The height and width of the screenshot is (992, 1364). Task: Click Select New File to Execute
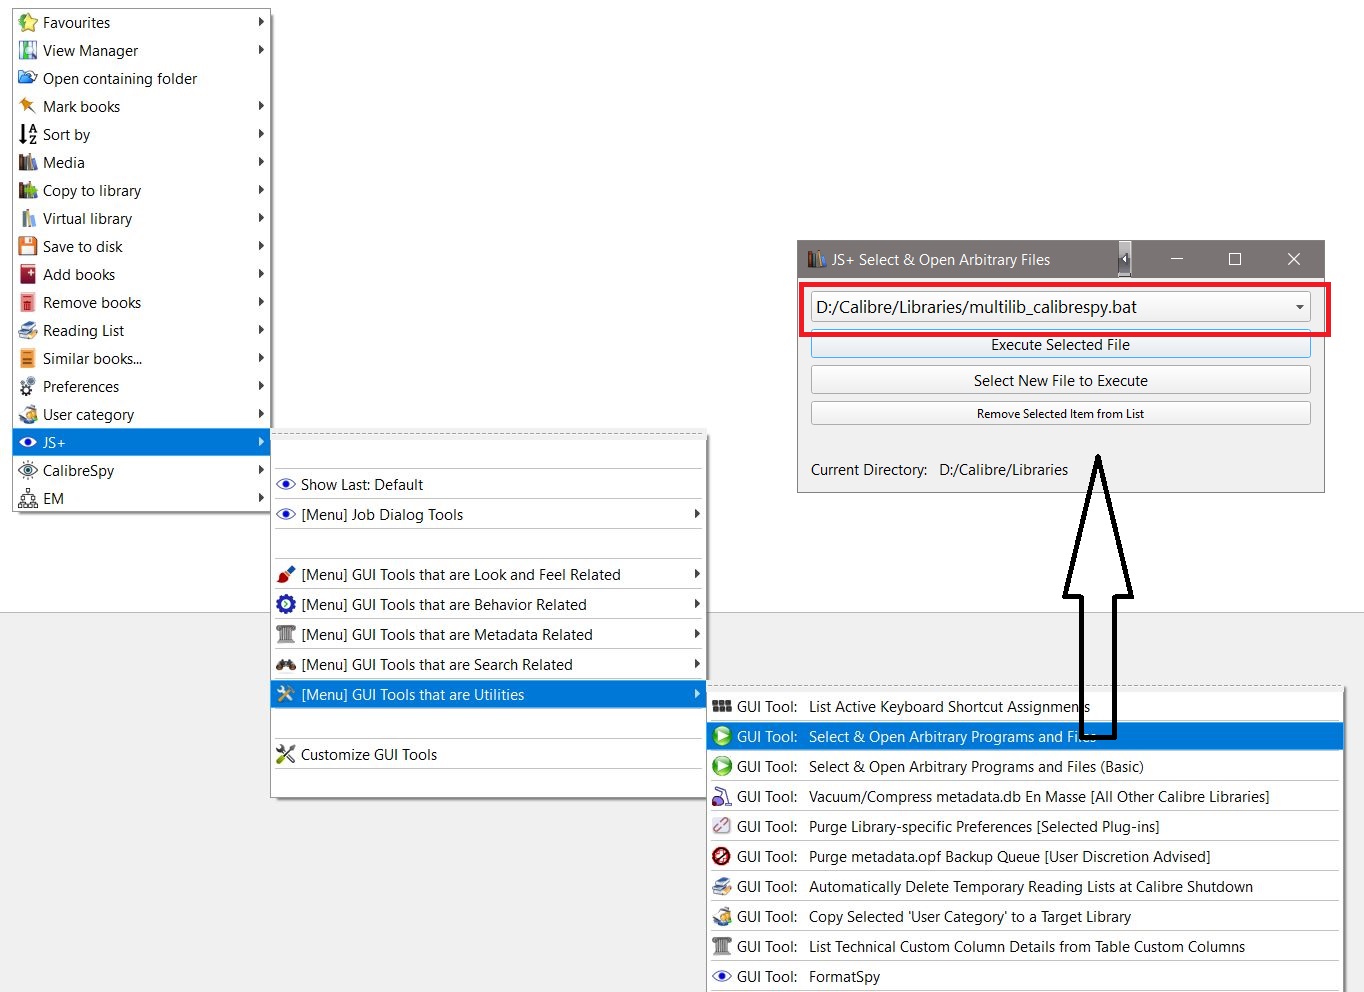pyautogui.click(x=1060, y=380)
